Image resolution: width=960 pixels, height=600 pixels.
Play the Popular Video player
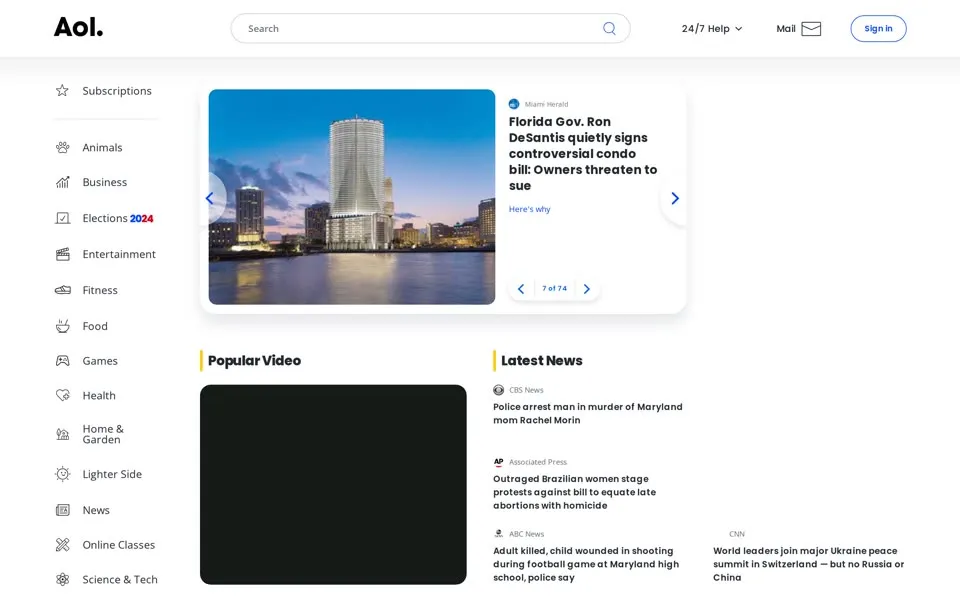click(333, 484)
